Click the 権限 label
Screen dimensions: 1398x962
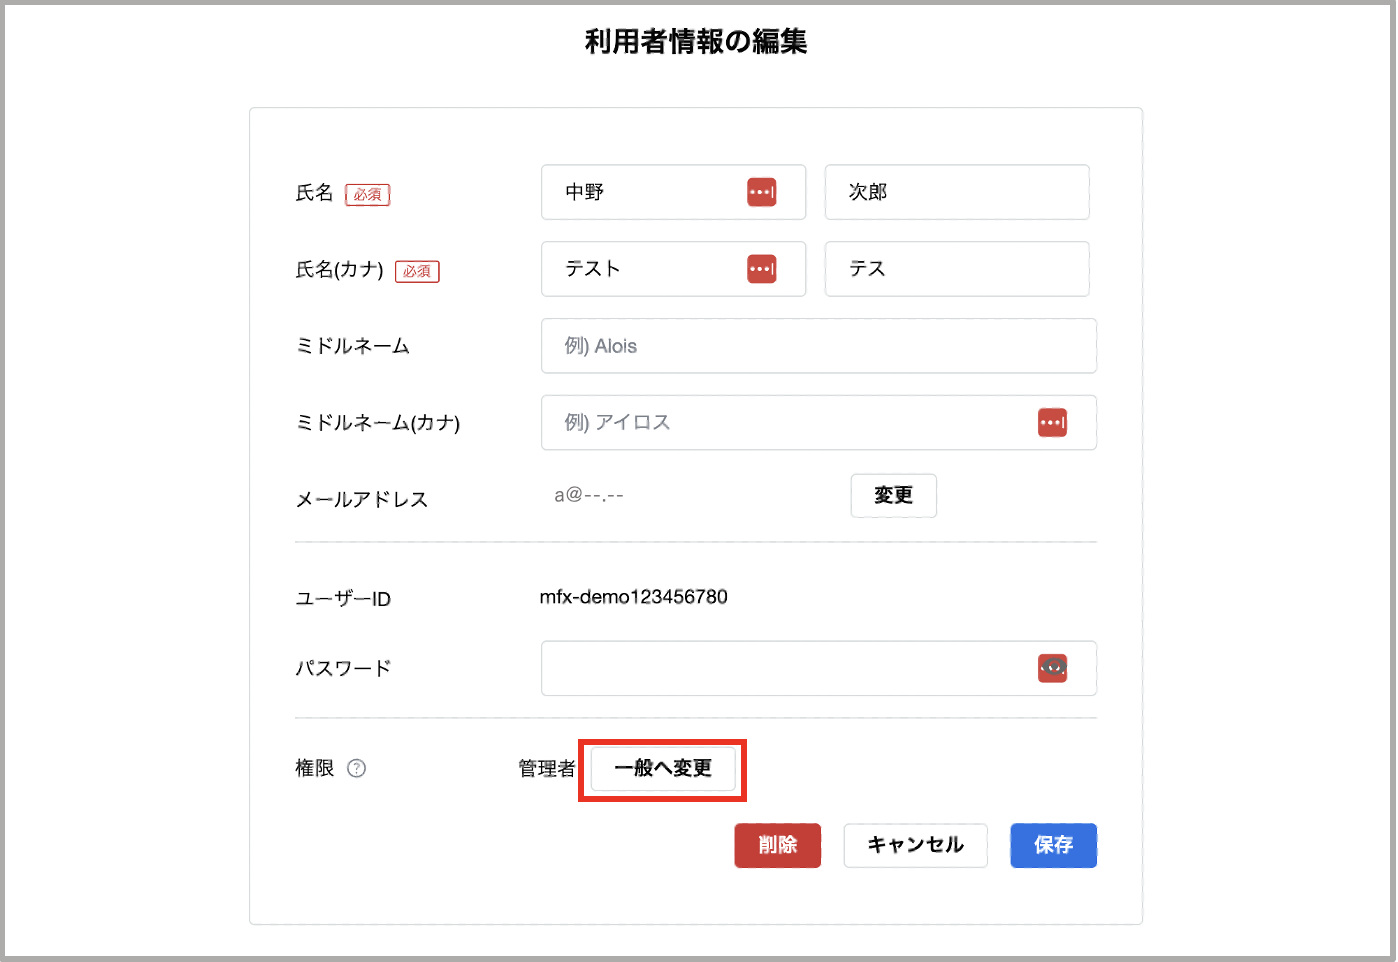[315, 768]
